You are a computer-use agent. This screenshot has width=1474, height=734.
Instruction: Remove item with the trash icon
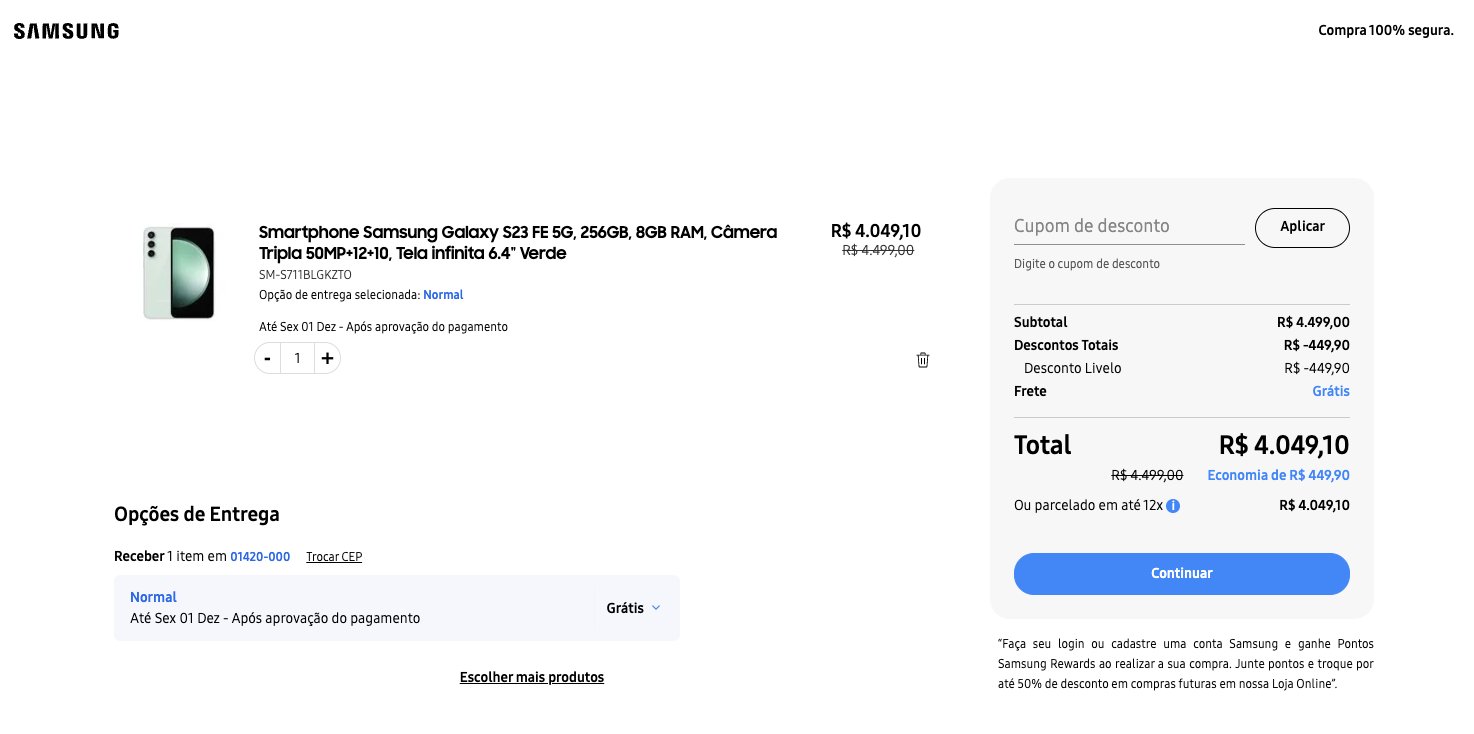click(x=923, y=360)
